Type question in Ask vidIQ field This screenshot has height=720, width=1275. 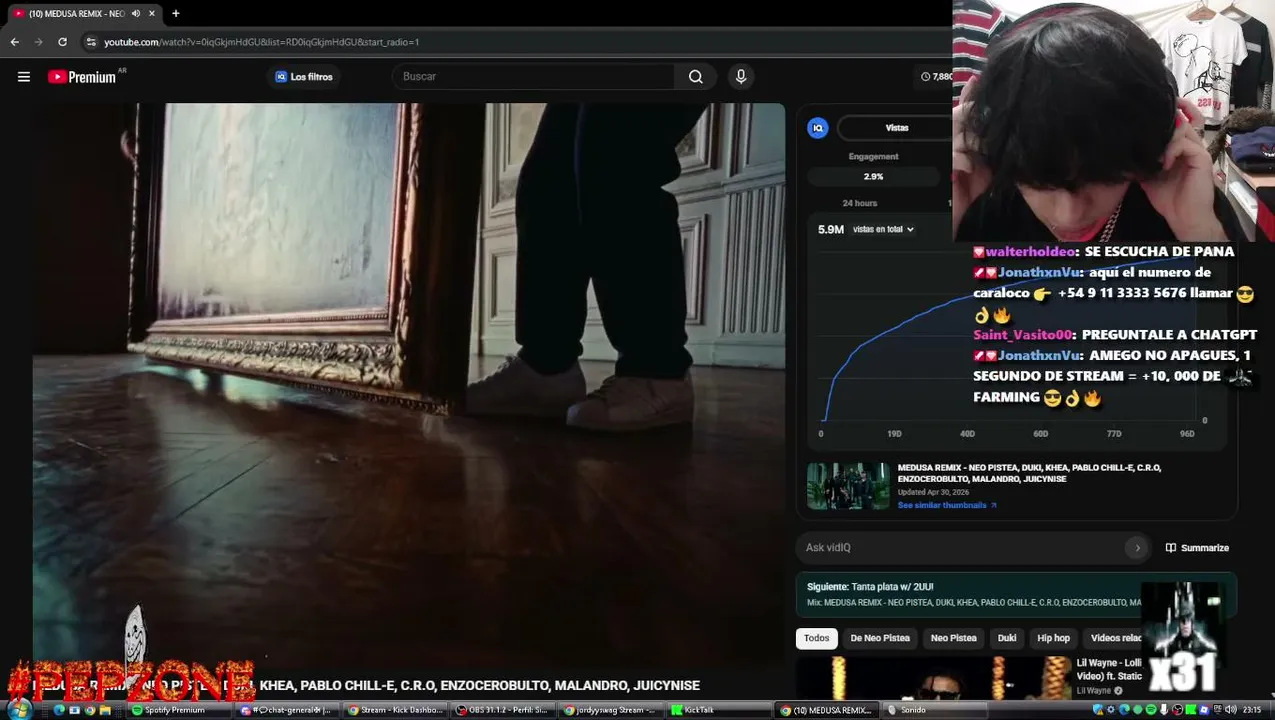tap(964, 547)
